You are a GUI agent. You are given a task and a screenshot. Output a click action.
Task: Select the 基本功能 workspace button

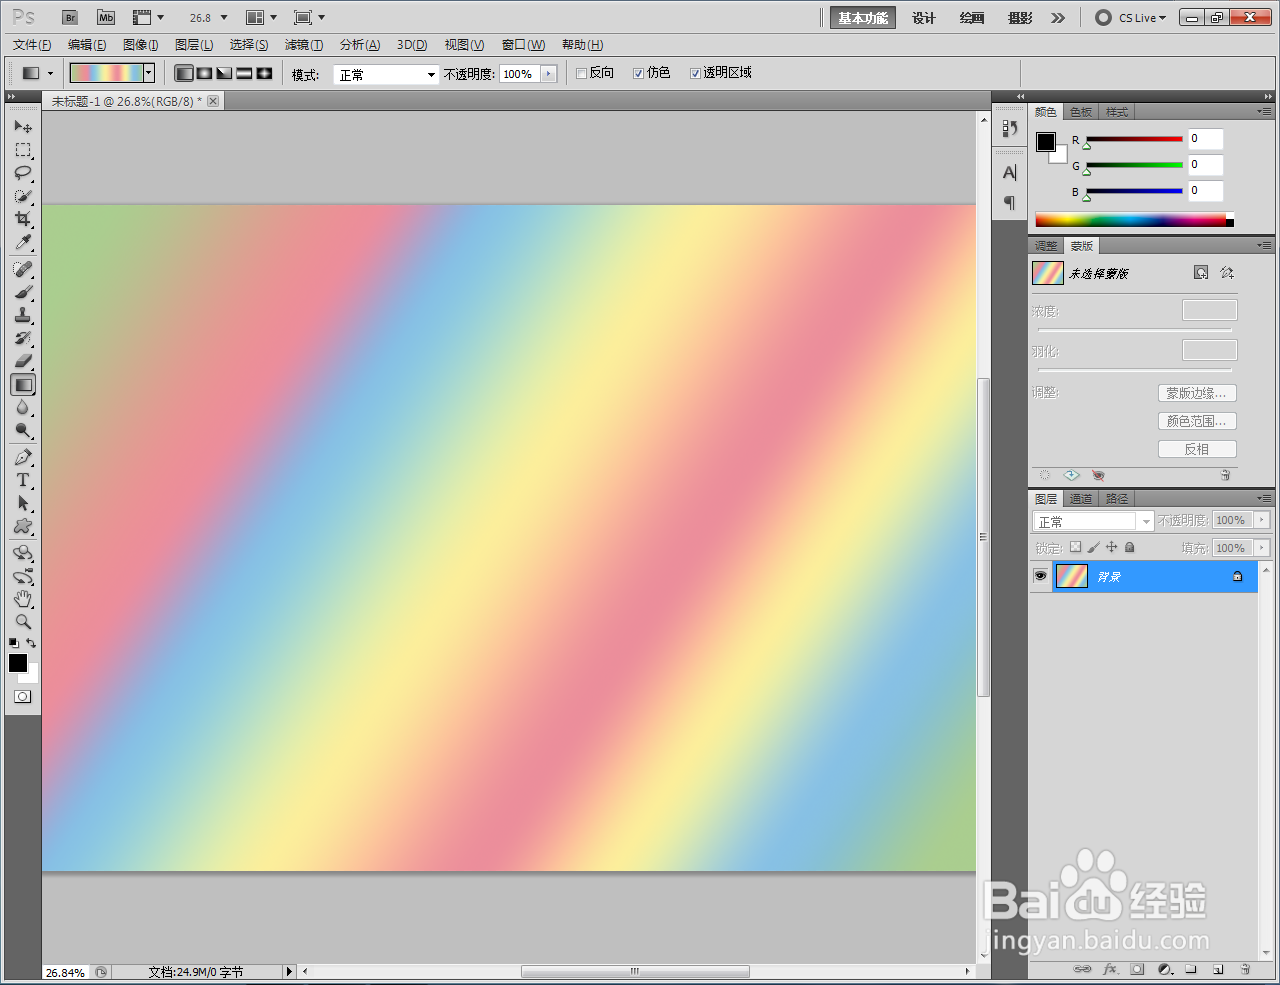pos(863,17)
